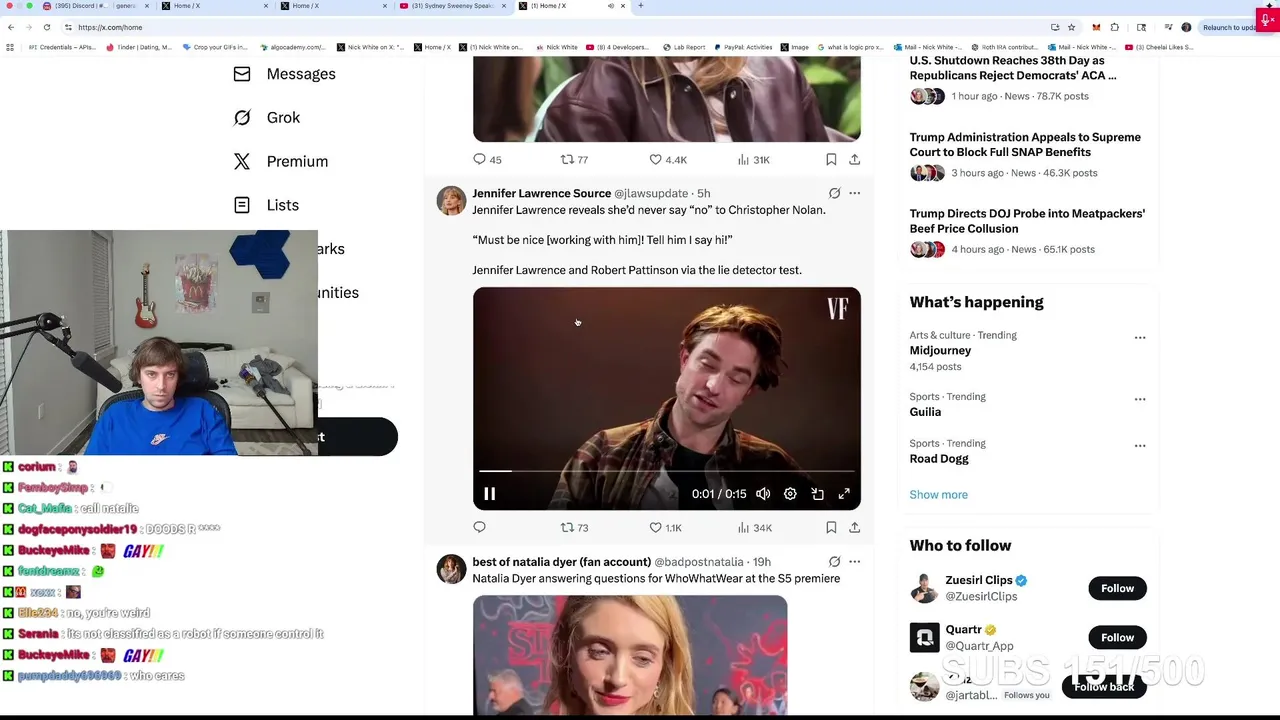
Task: Open Jennifer Lawrence Source profile avatar
Action: [451, 201]
